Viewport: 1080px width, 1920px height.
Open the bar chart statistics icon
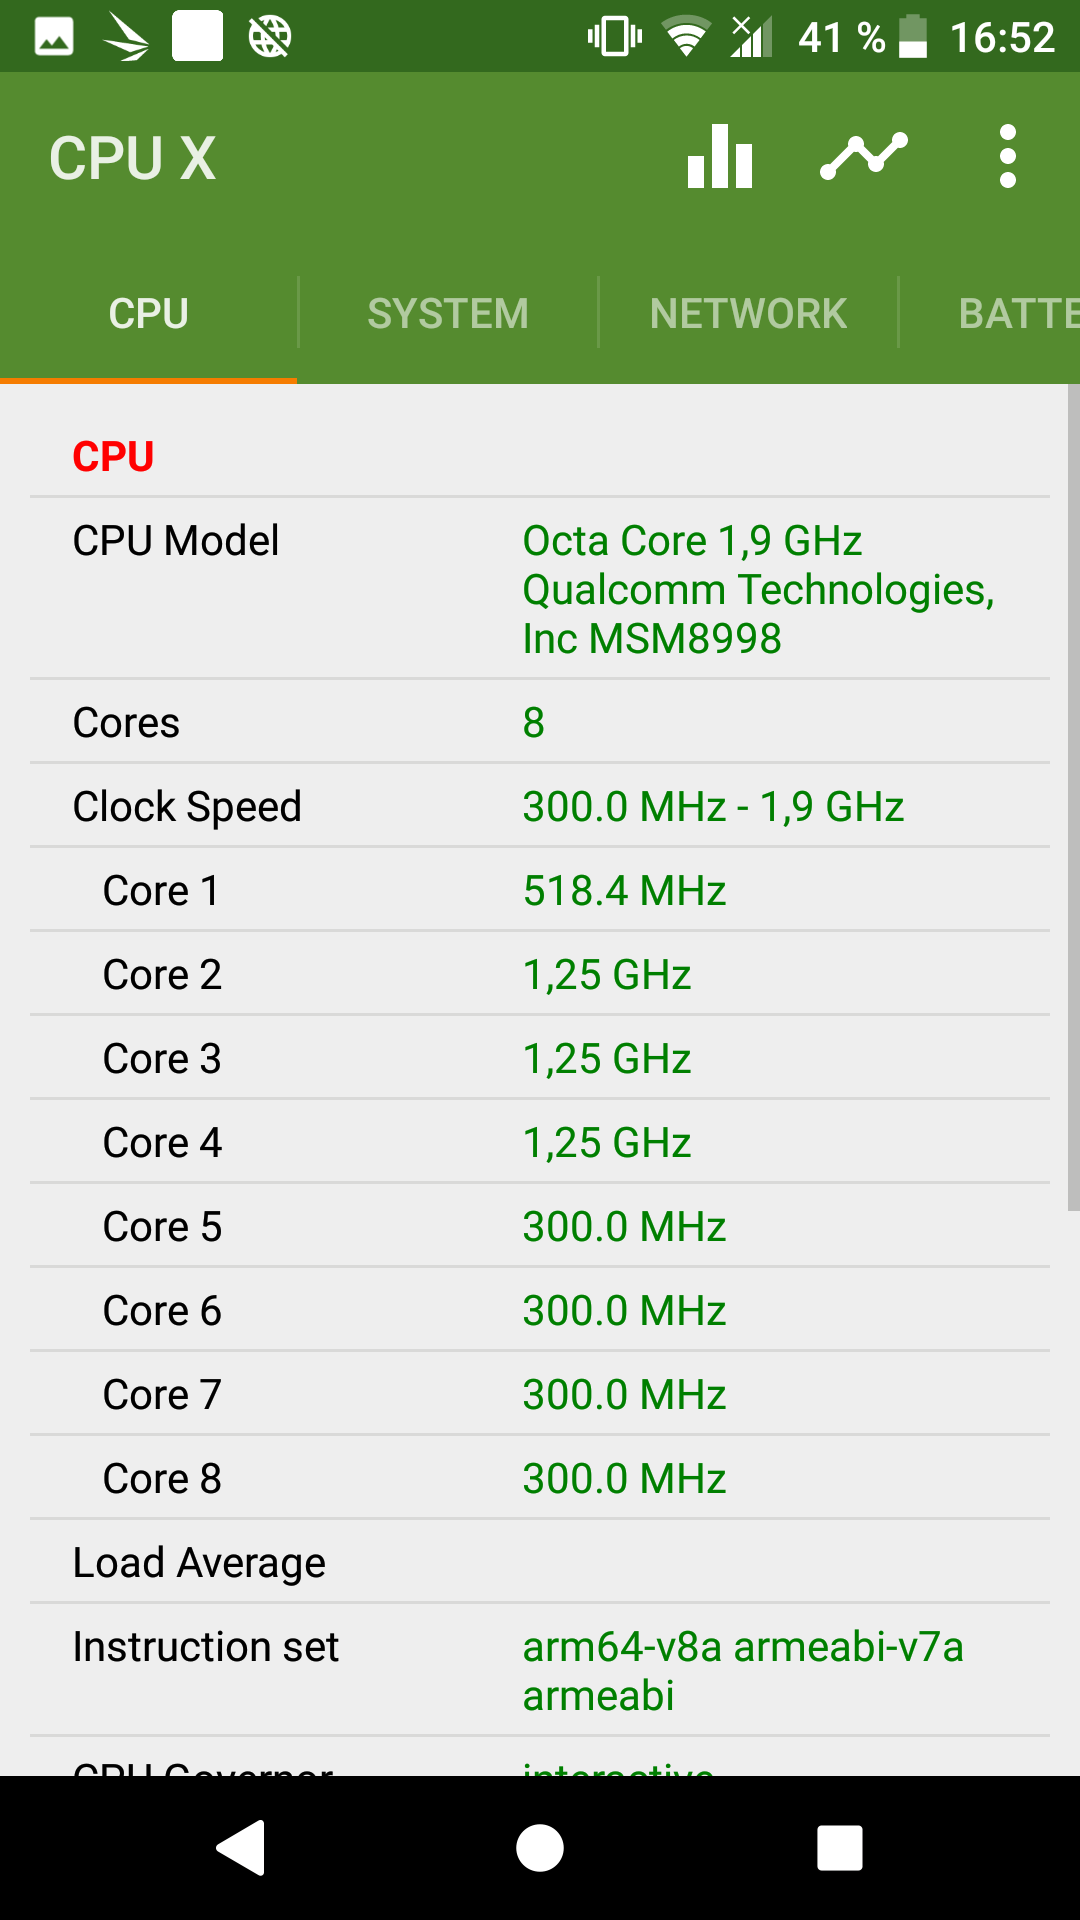tap(720, 157)
